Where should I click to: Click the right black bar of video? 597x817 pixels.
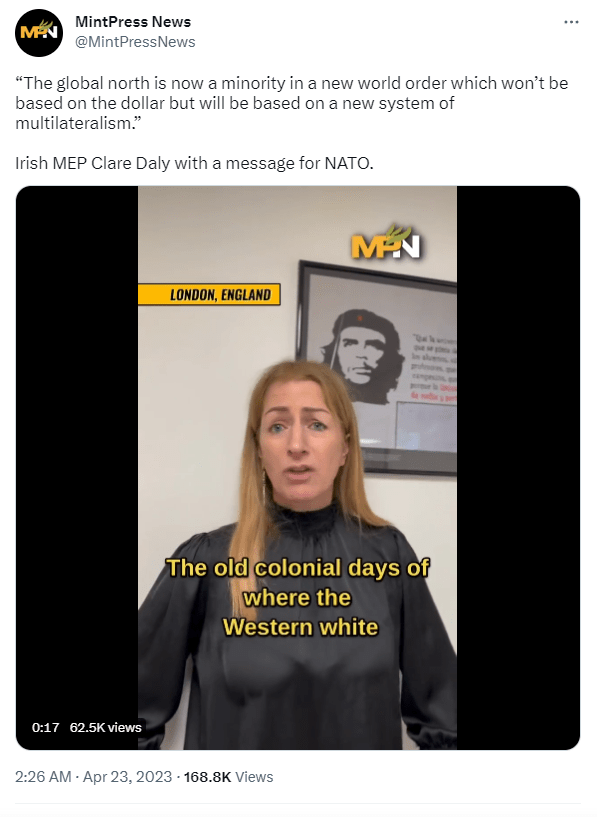pos(518,467)
